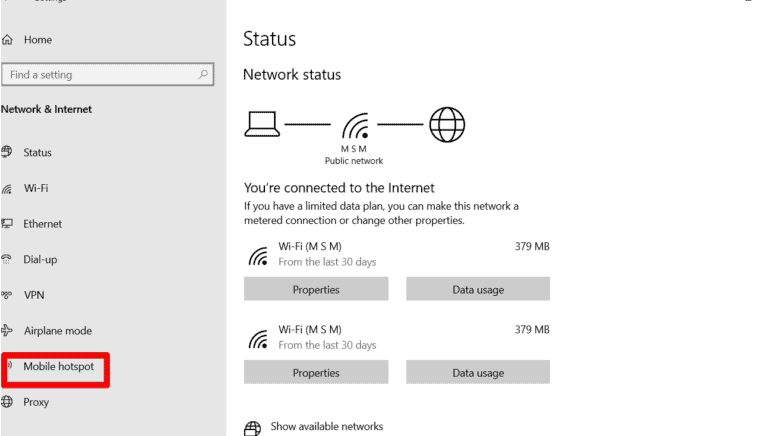The image size is (768, 436).
Task: Click the first Wi-Fi Properties button
Action: (316, 290)
